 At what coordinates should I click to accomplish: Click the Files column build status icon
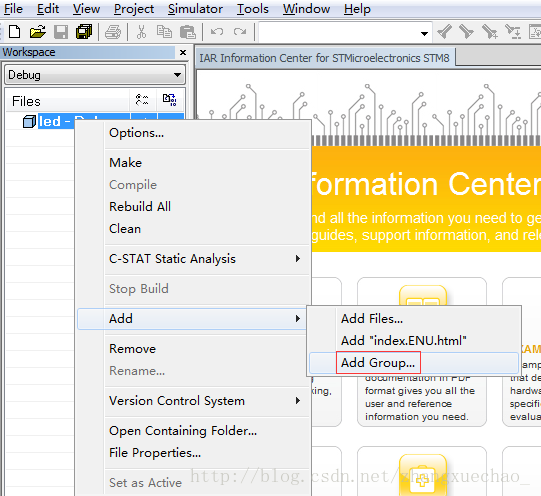[169, 100]
